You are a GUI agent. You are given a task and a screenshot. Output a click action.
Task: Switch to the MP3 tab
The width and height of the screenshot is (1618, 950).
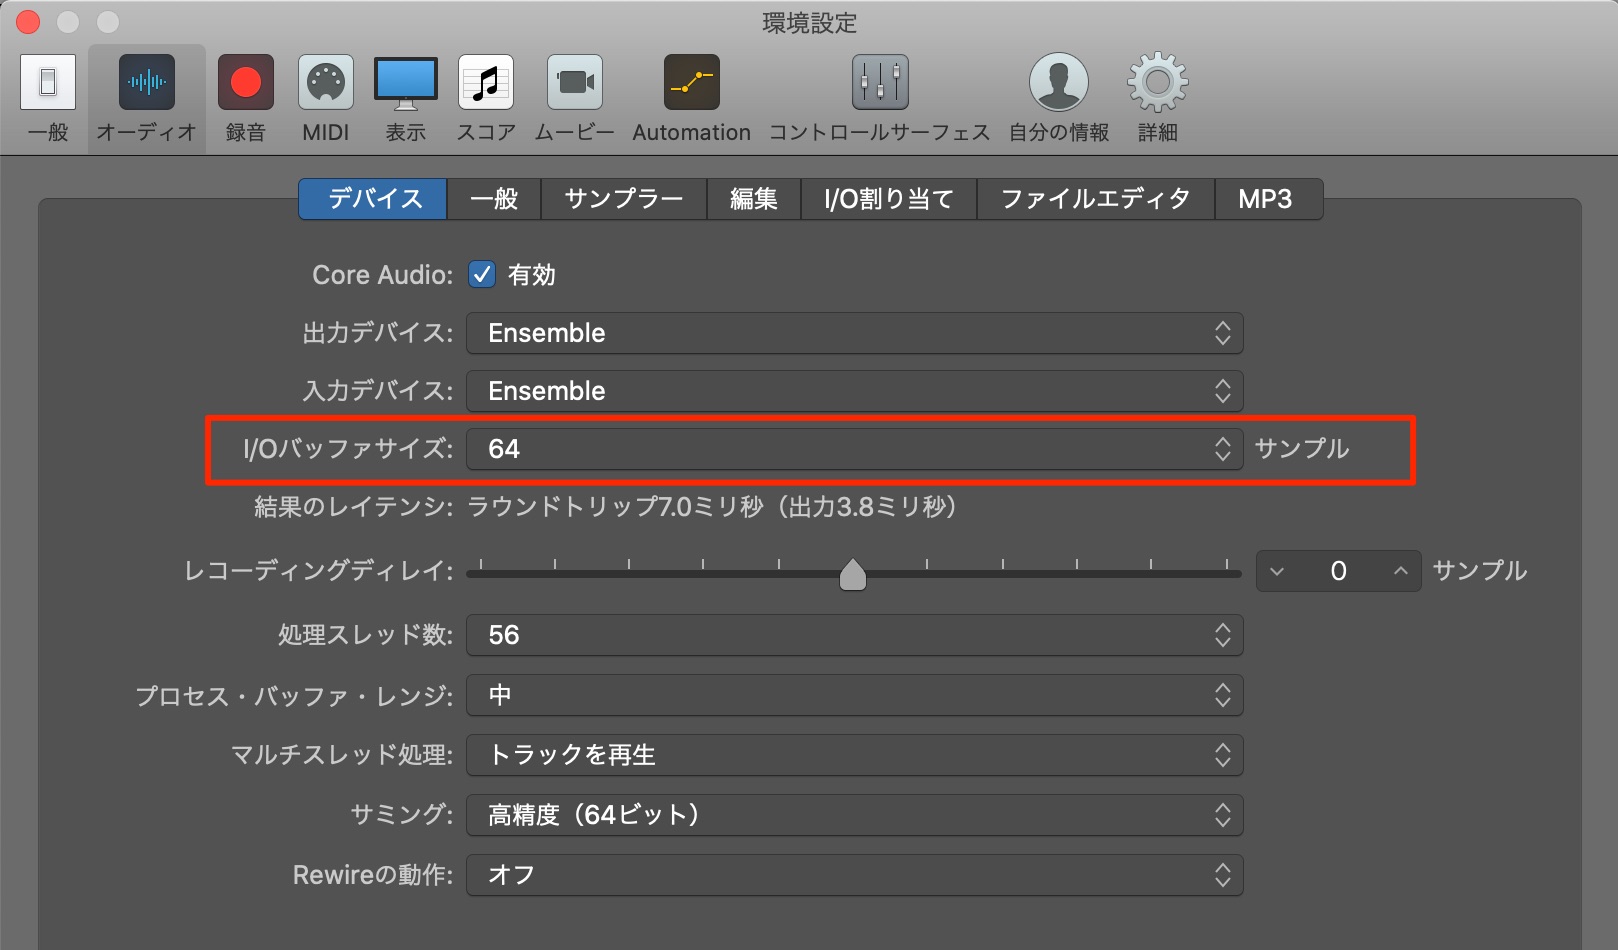pos(1268,199)
